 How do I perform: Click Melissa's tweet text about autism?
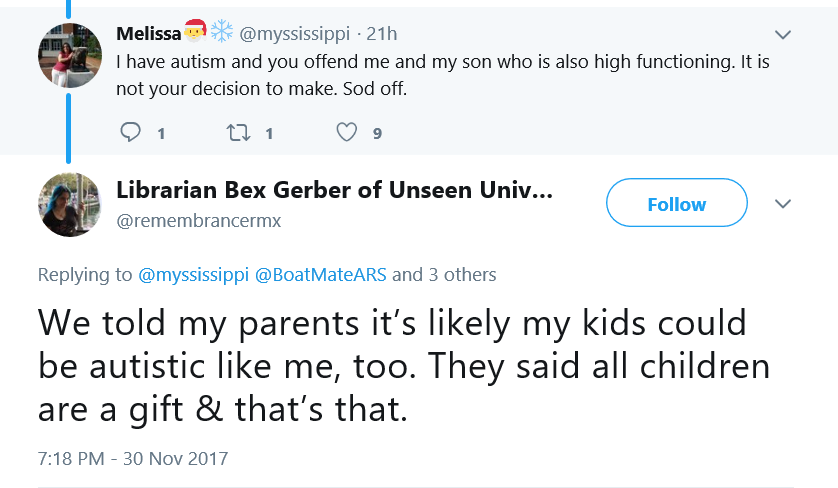click(443, 75)
